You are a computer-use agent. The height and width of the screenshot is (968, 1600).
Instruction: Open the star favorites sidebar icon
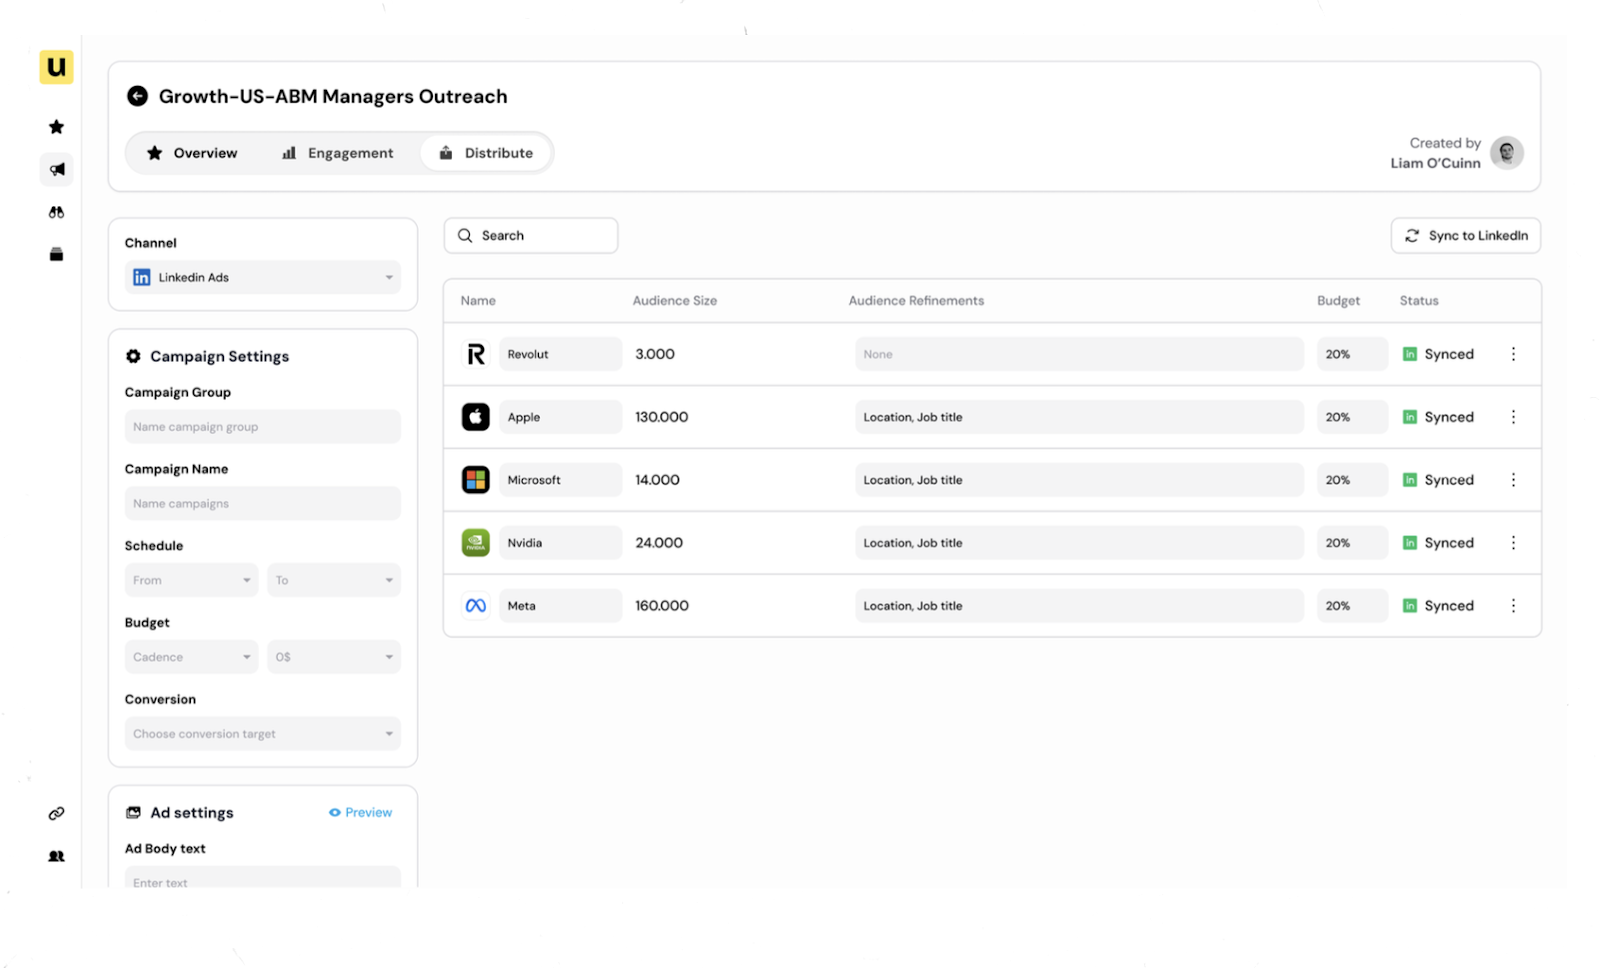56,127
